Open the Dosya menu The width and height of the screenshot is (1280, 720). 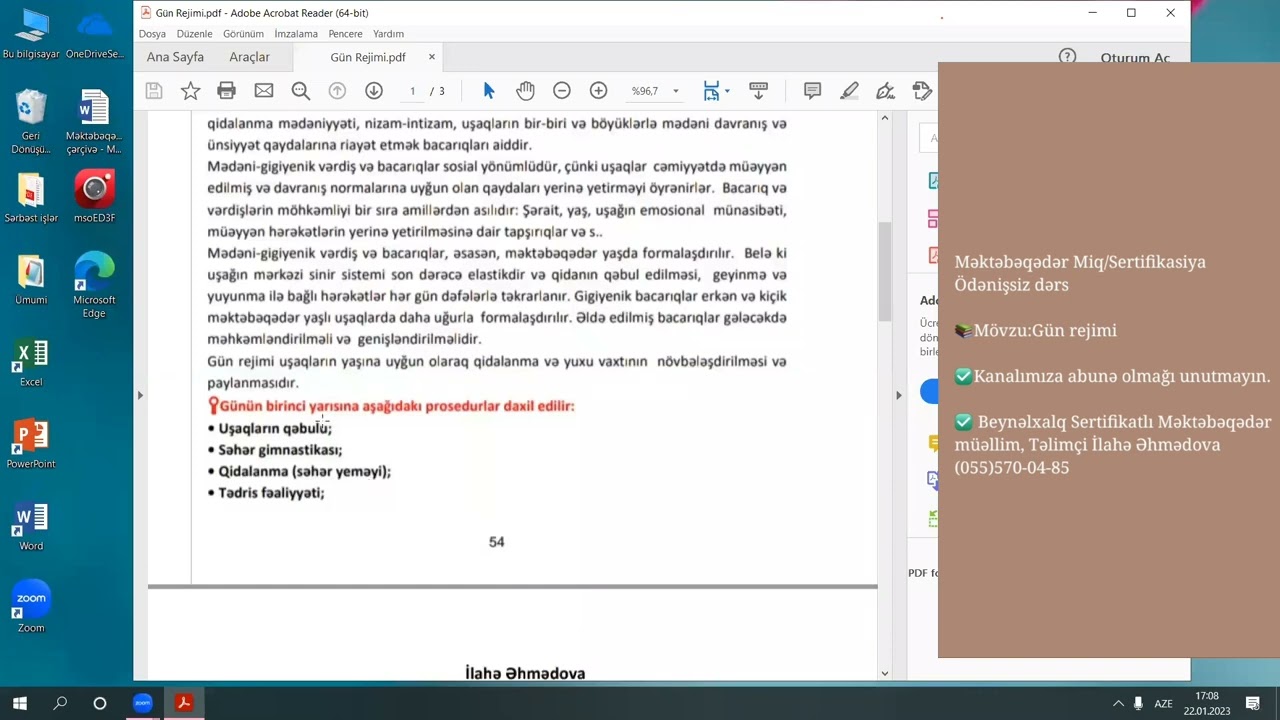click(152, 34)
